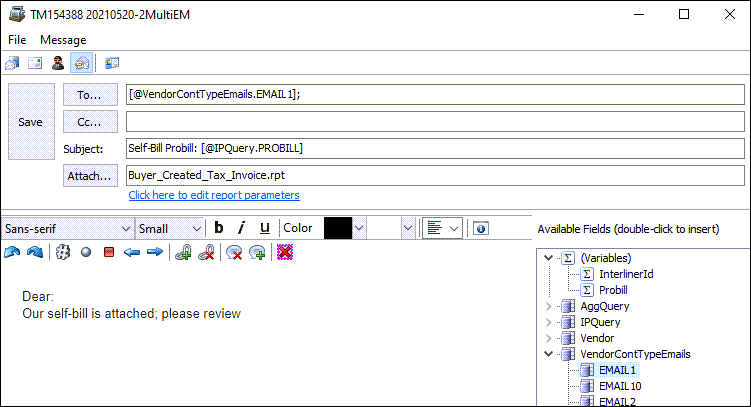Select the EMAIL1 field in tree

[617, 370]
